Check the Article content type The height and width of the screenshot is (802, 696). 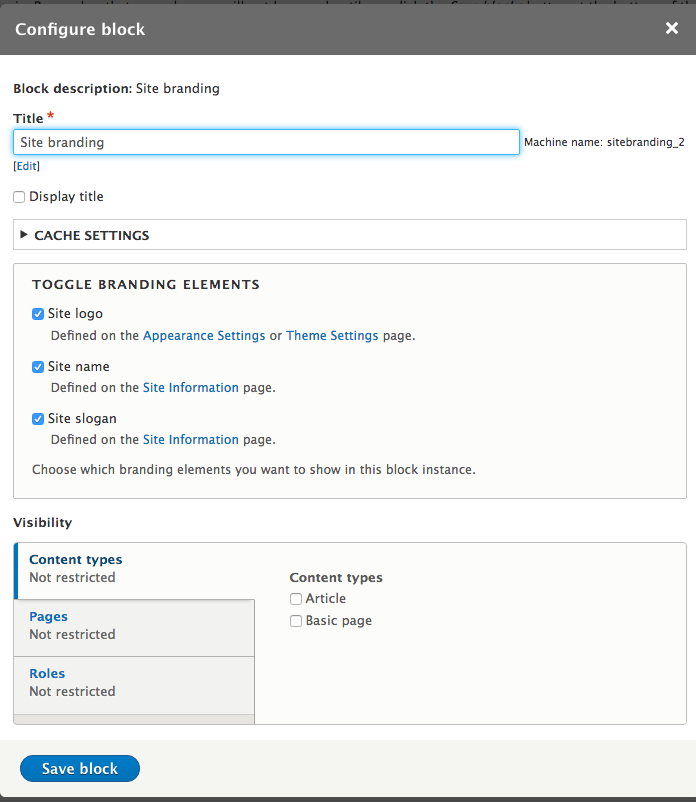tap(296, 598)
